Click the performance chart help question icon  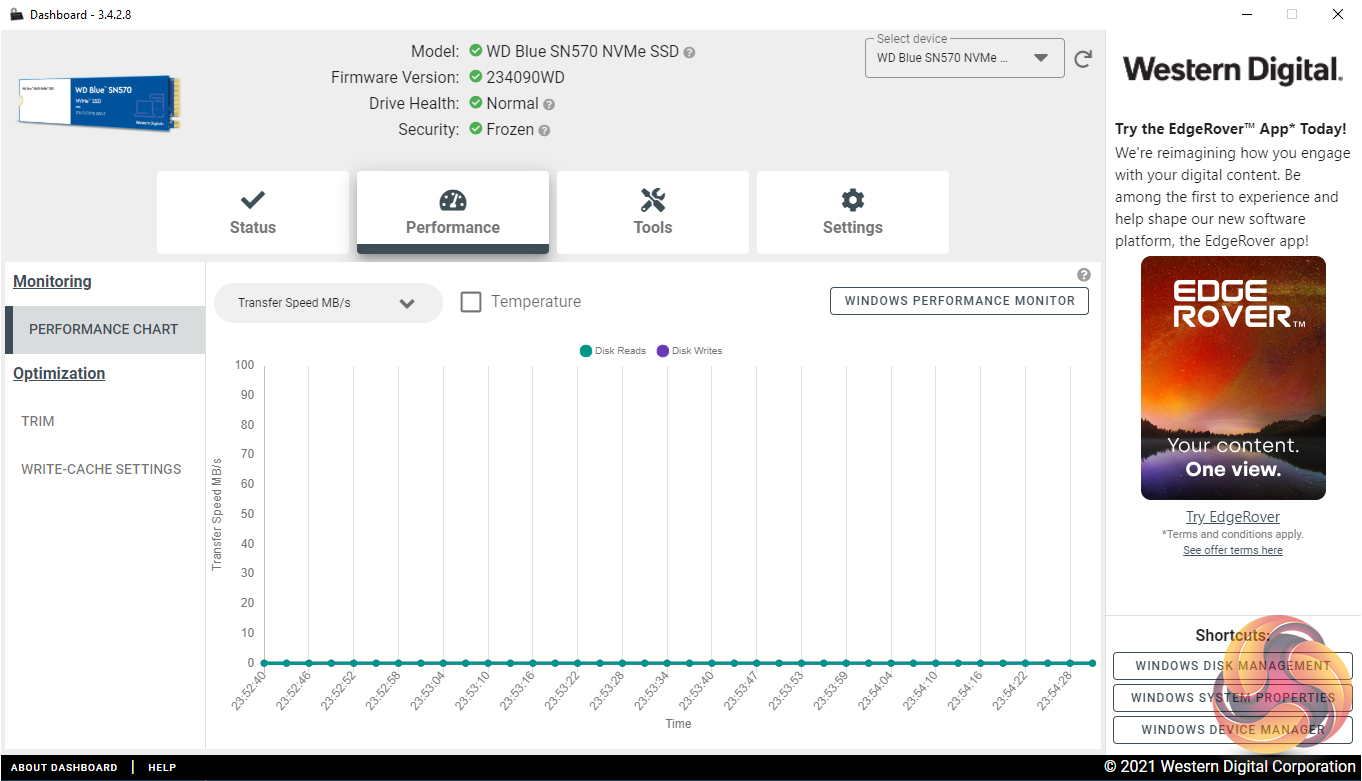(1084, 275)
